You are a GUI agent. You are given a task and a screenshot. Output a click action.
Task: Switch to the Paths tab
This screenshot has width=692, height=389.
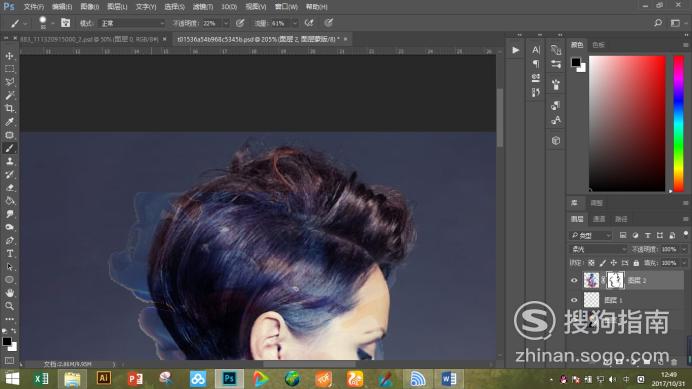tap(621, 219)
